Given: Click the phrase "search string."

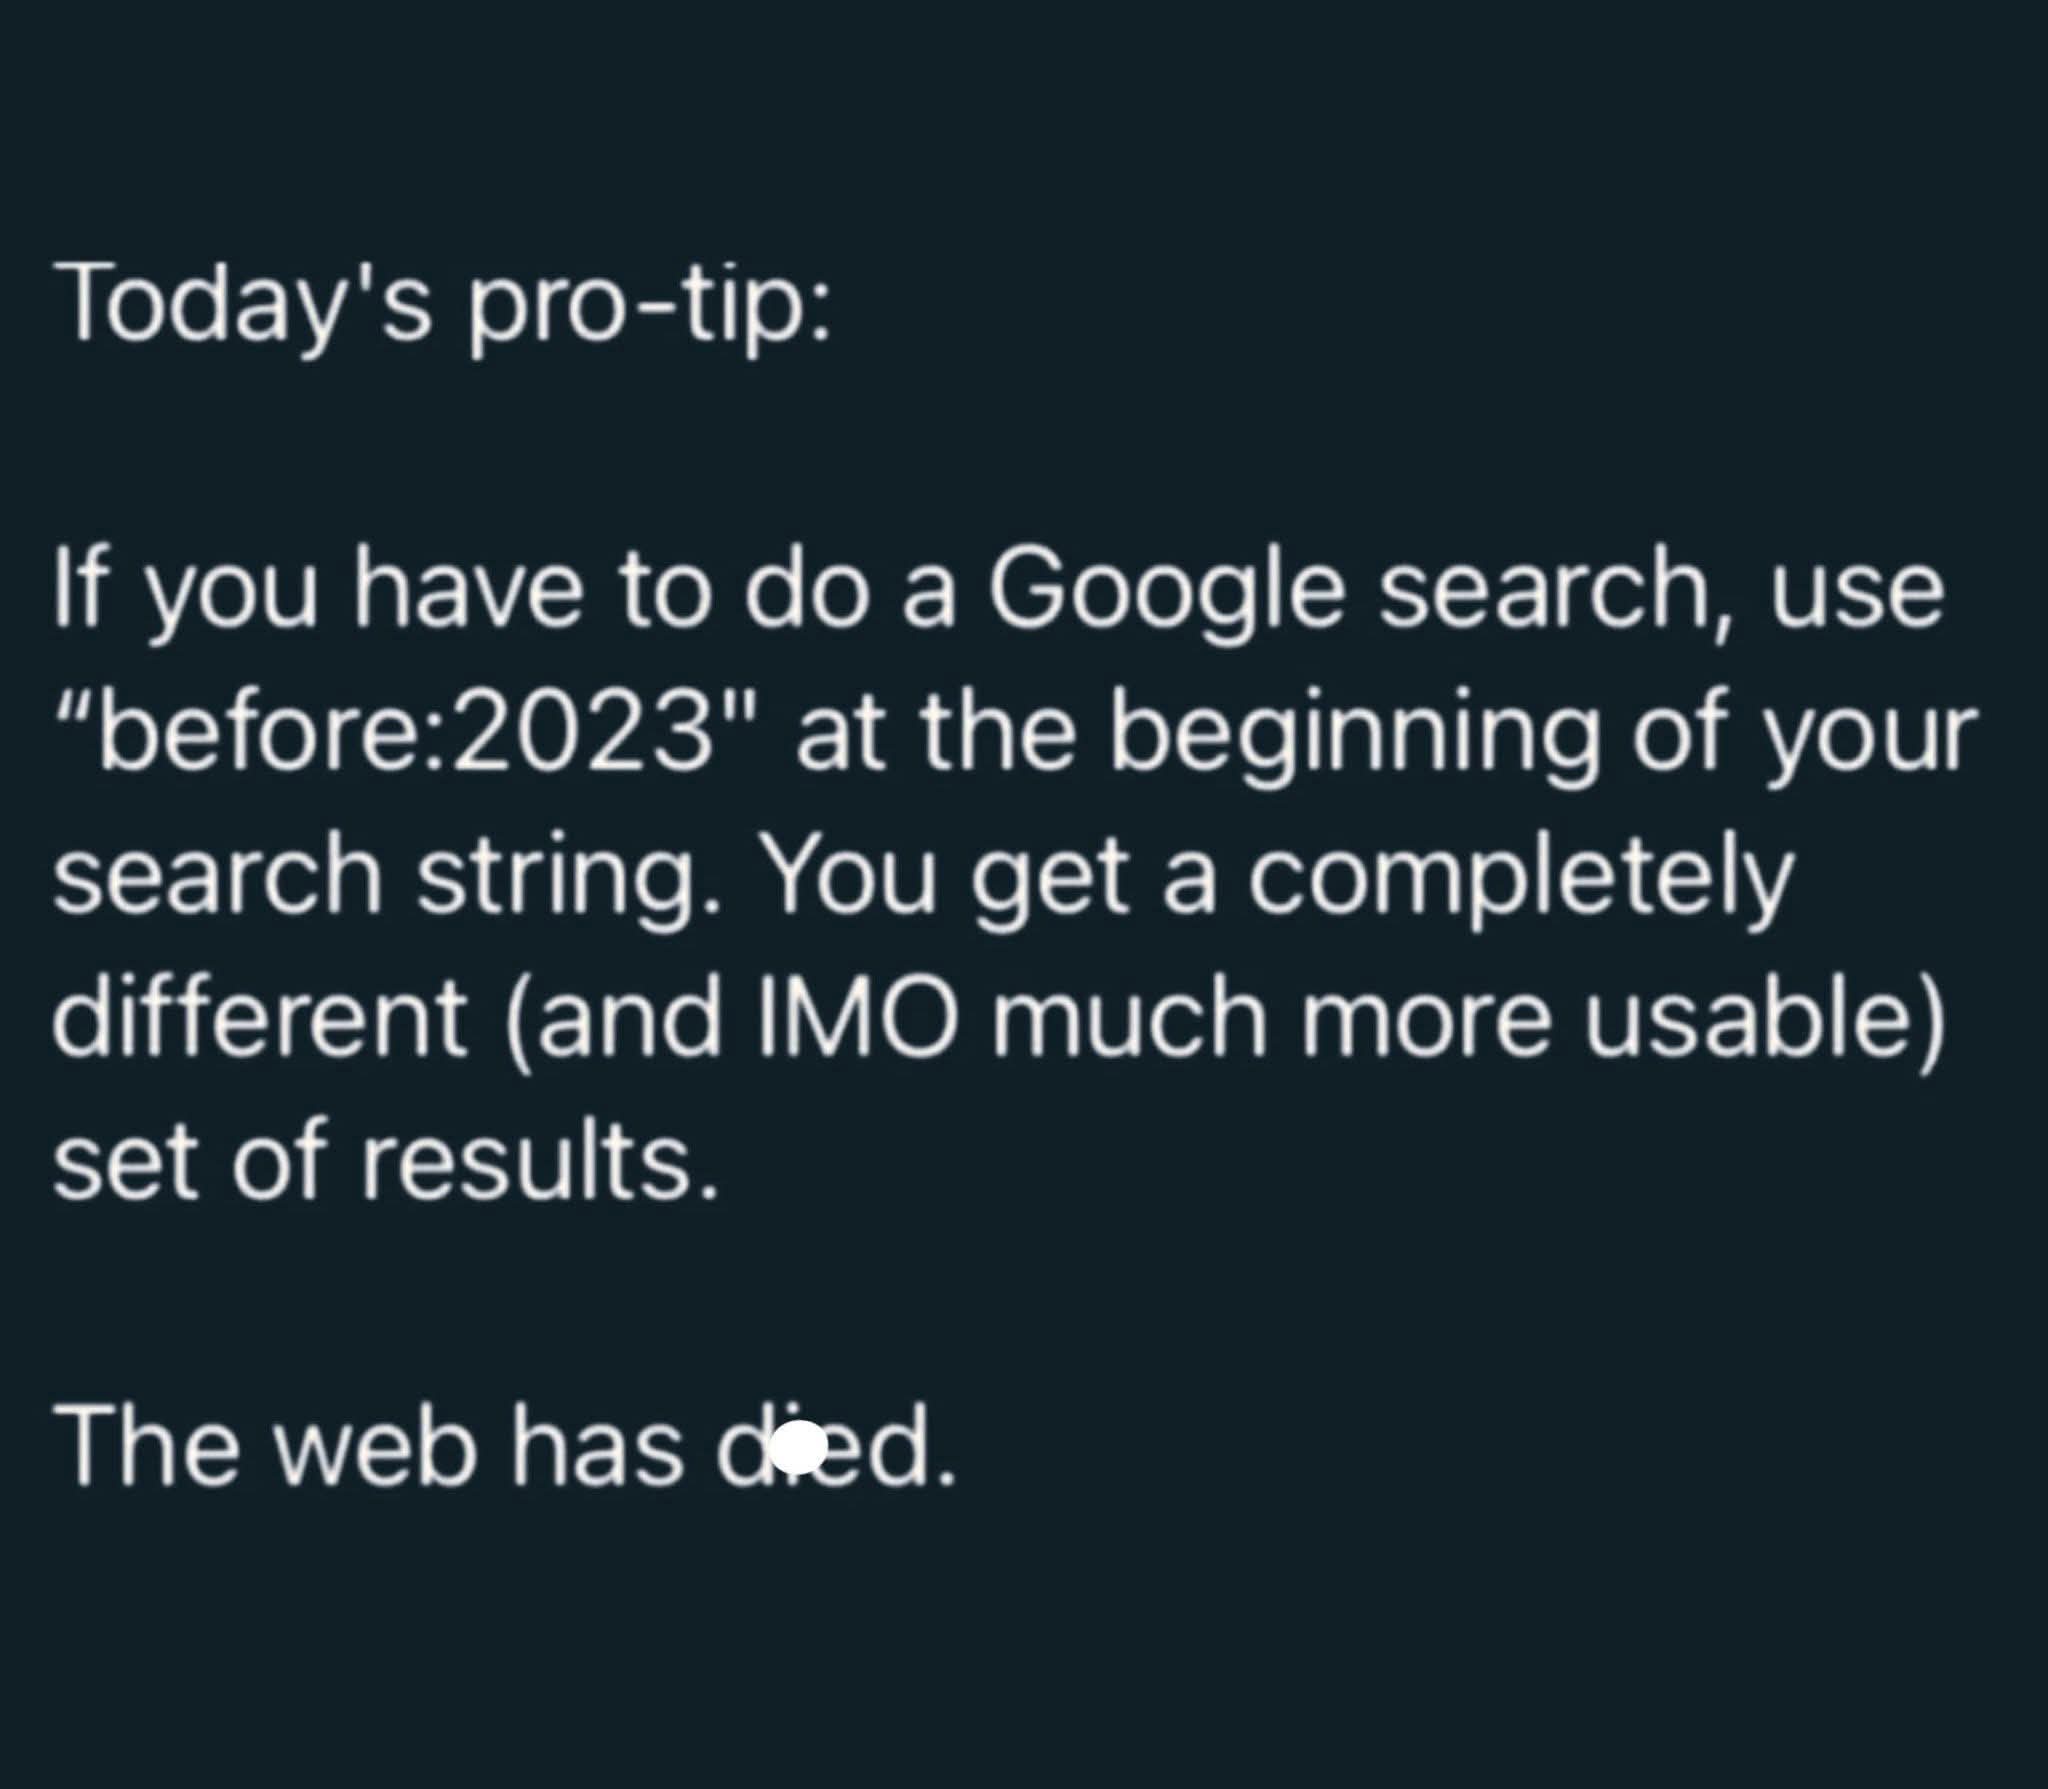Looking at the screenshot, I should pos(386,878).
